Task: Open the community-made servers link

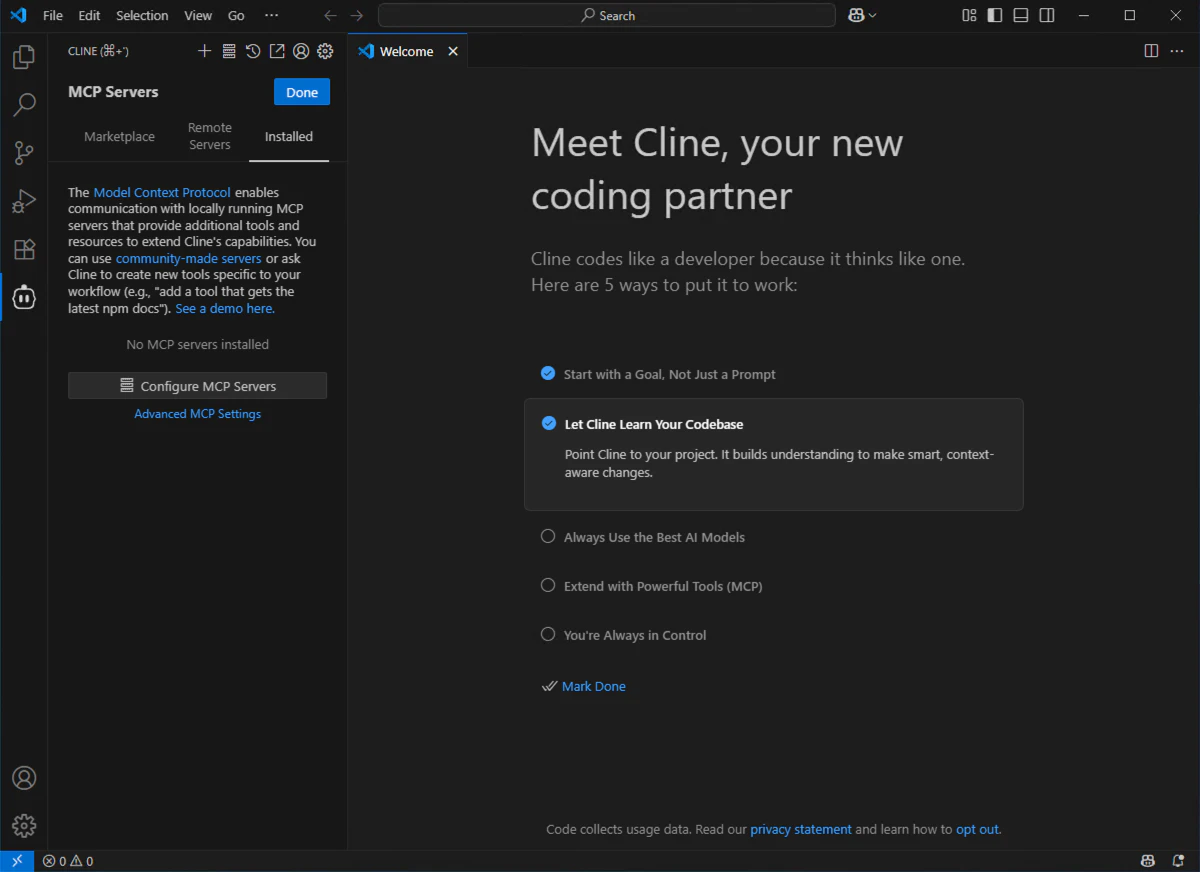Action: (189, 258)
